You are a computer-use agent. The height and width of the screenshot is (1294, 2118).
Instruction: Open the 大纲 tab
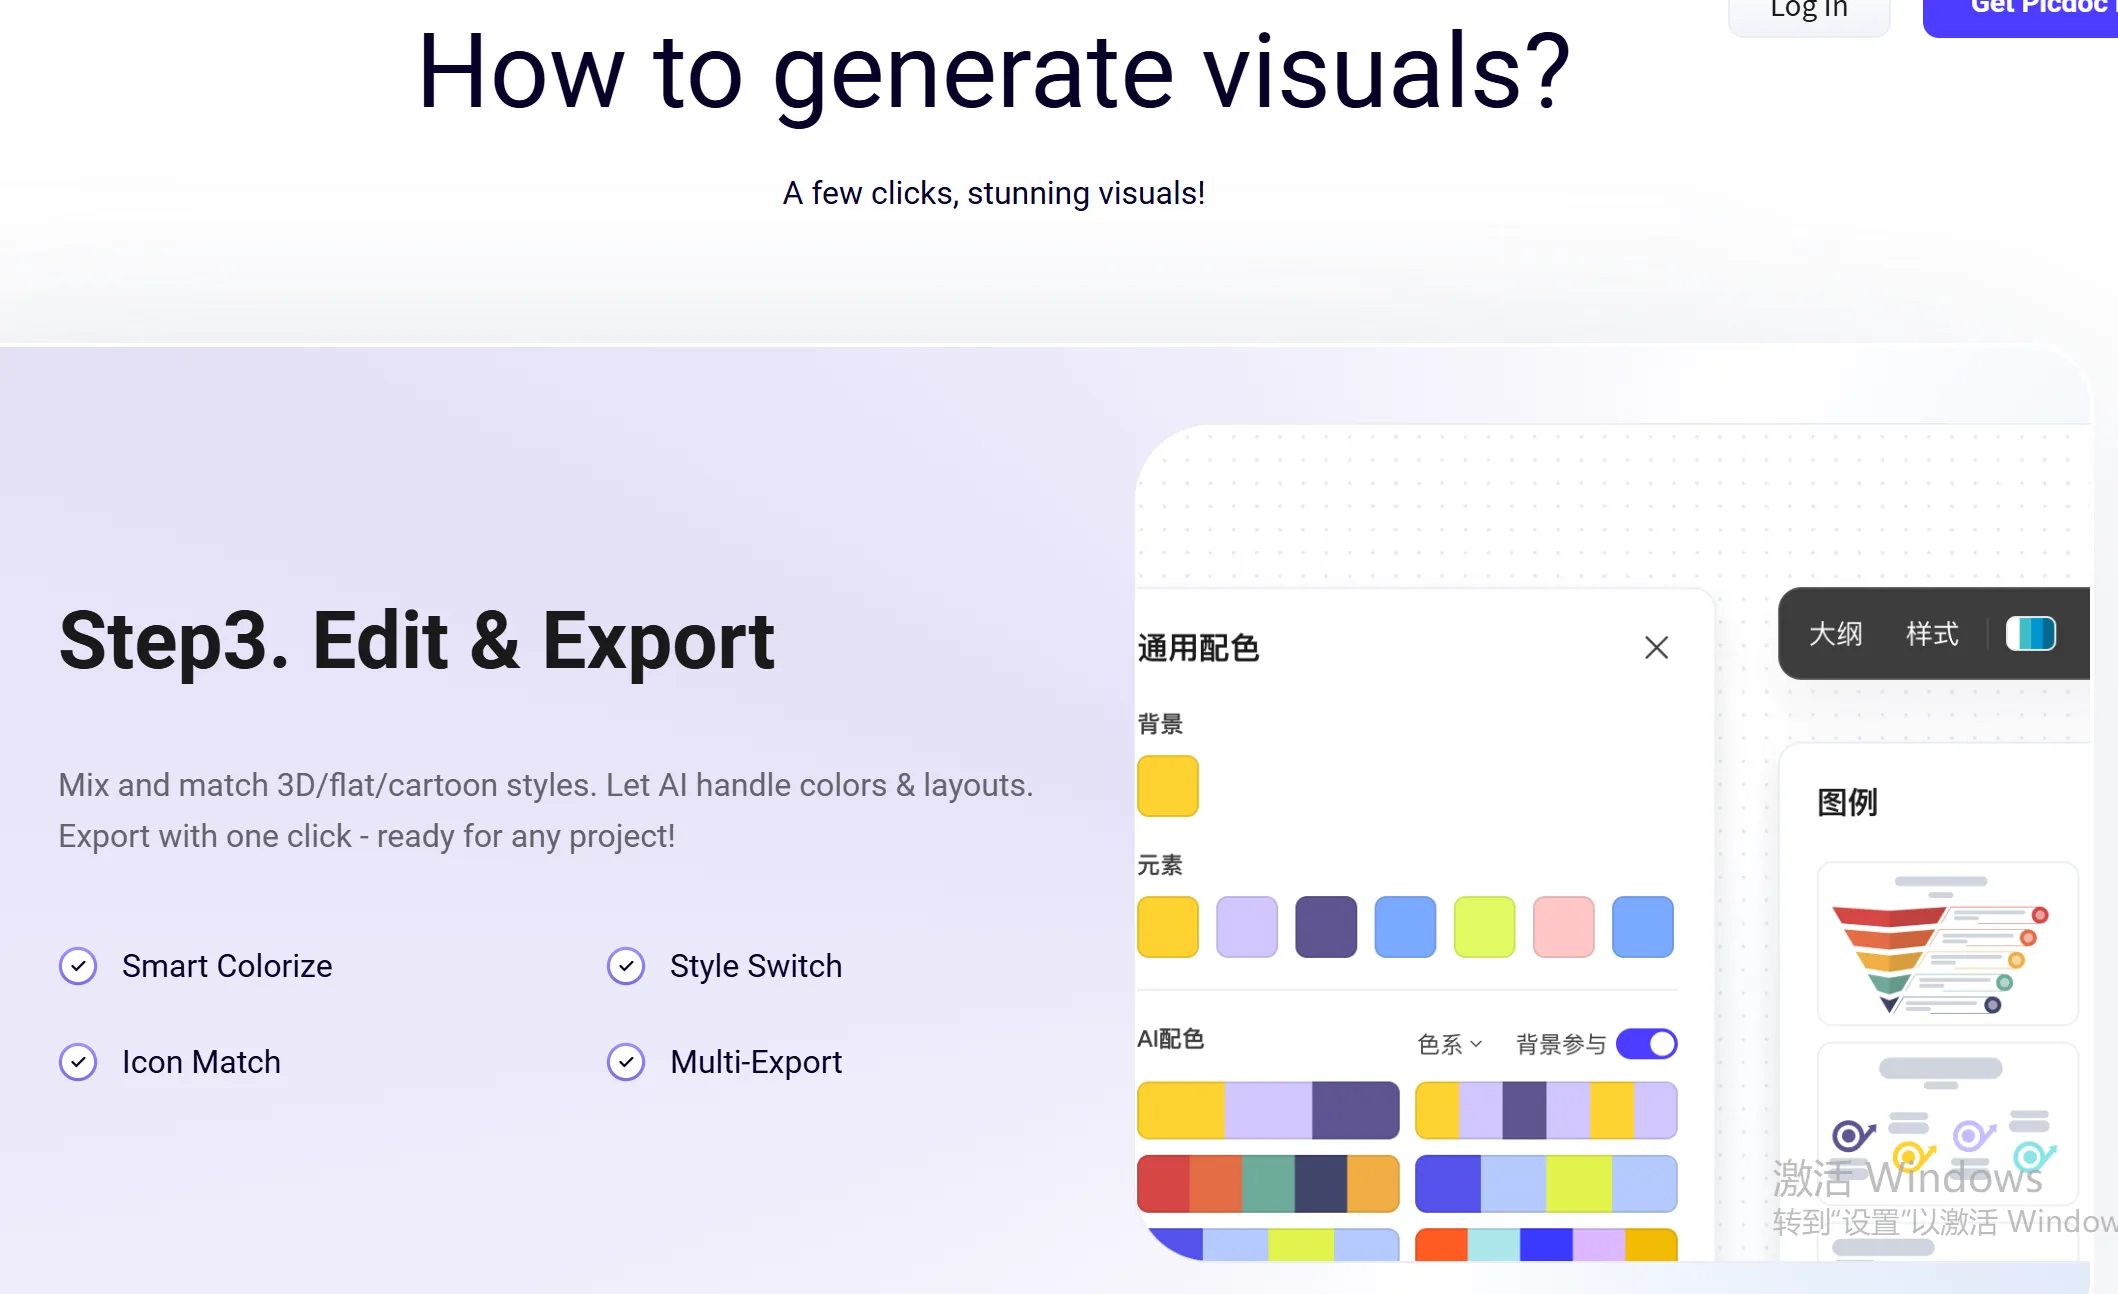1835,634
